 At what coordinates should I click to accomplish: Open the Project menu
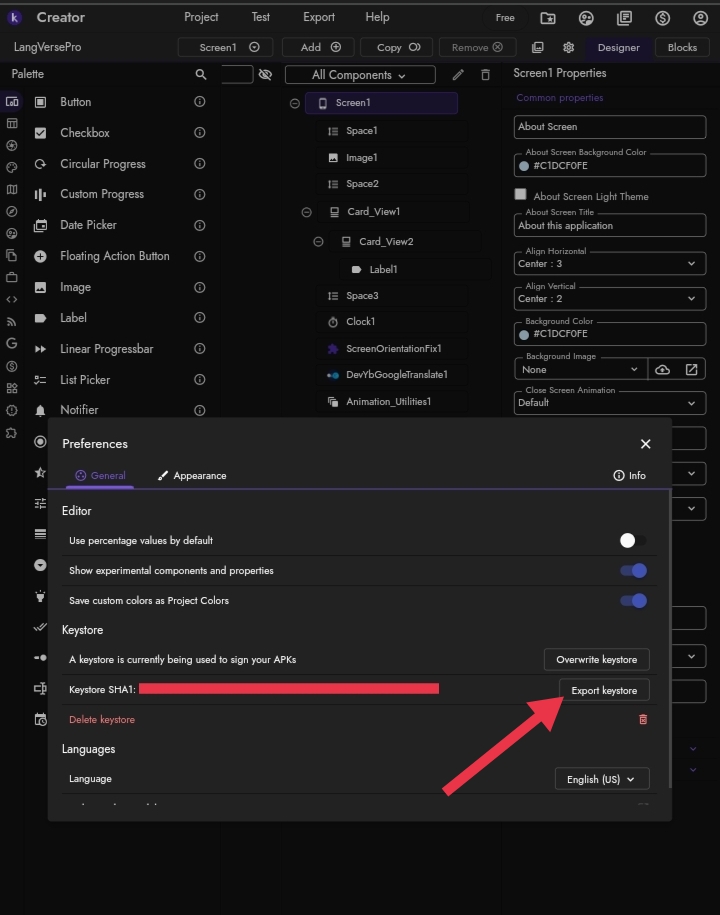201,17
